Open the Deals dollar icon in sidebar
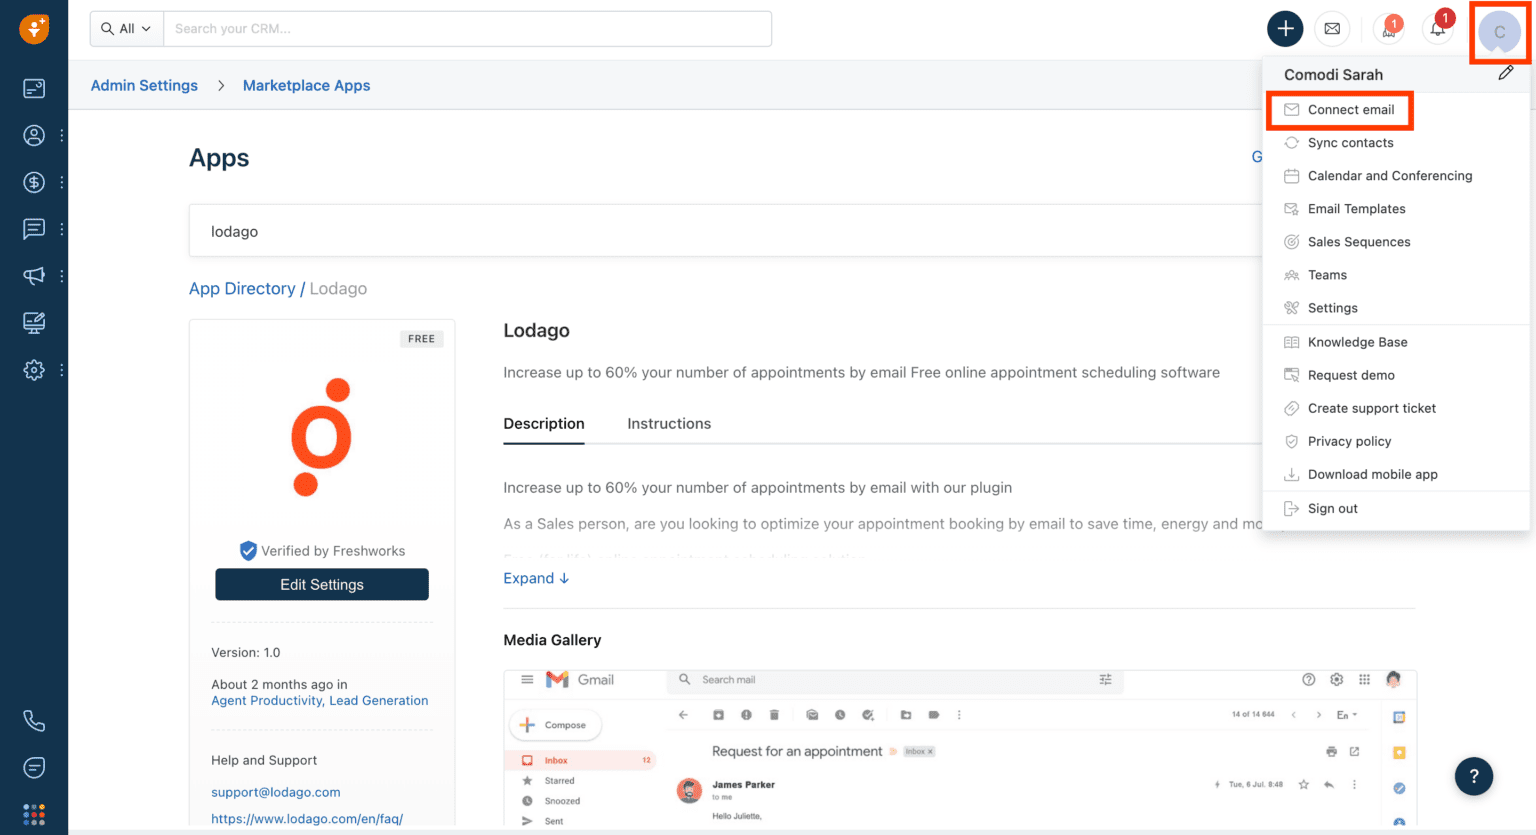The height and width of the screenshot is (835, 1536). click(x=34, y=182)
